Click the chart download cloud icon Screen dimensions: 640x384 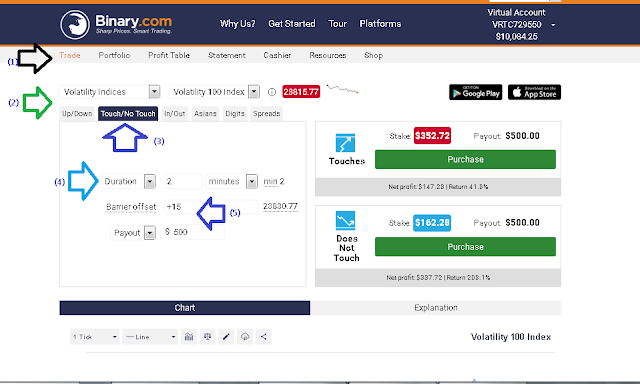click(x=245, y=337)
